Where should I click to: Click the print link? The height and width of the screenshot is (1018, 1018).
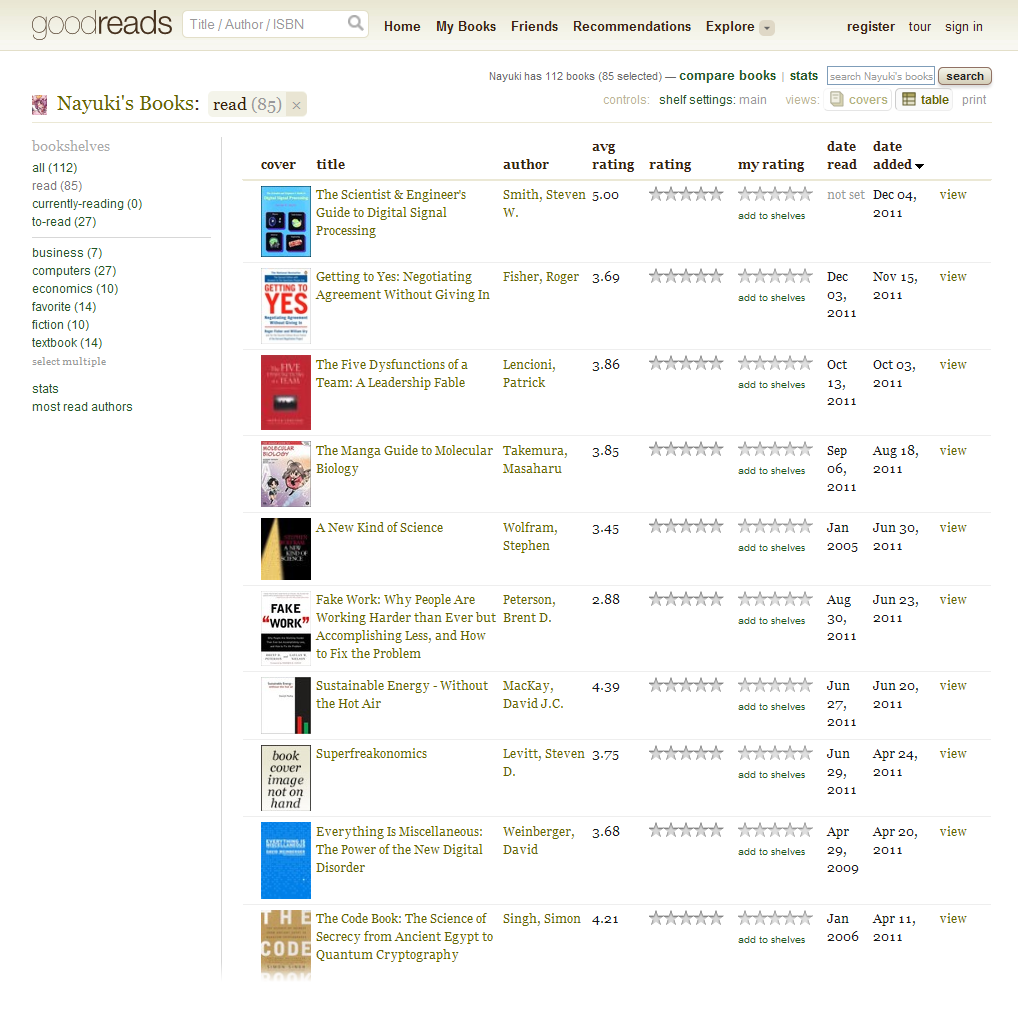click(974, 100)
